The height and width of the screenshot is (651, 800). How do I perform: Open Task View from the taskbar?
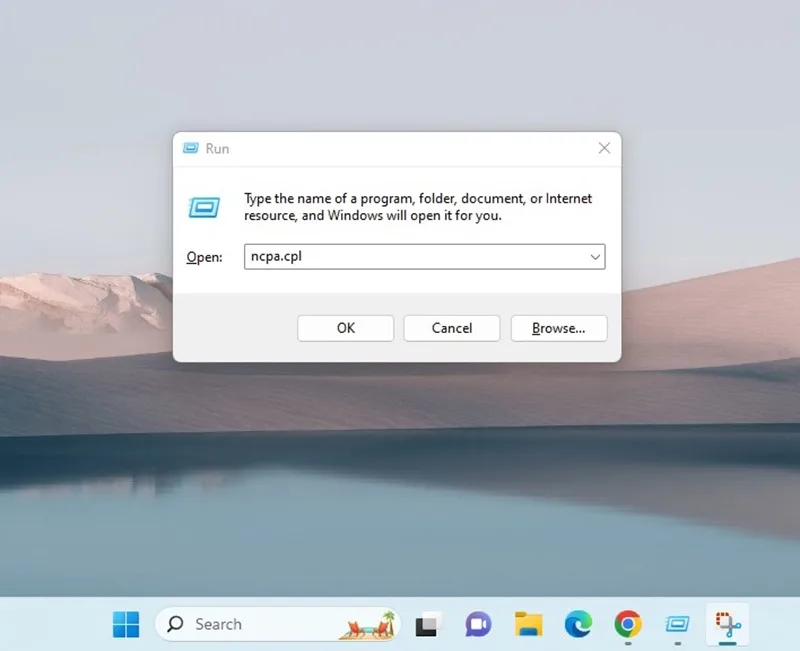coord(428,624)
